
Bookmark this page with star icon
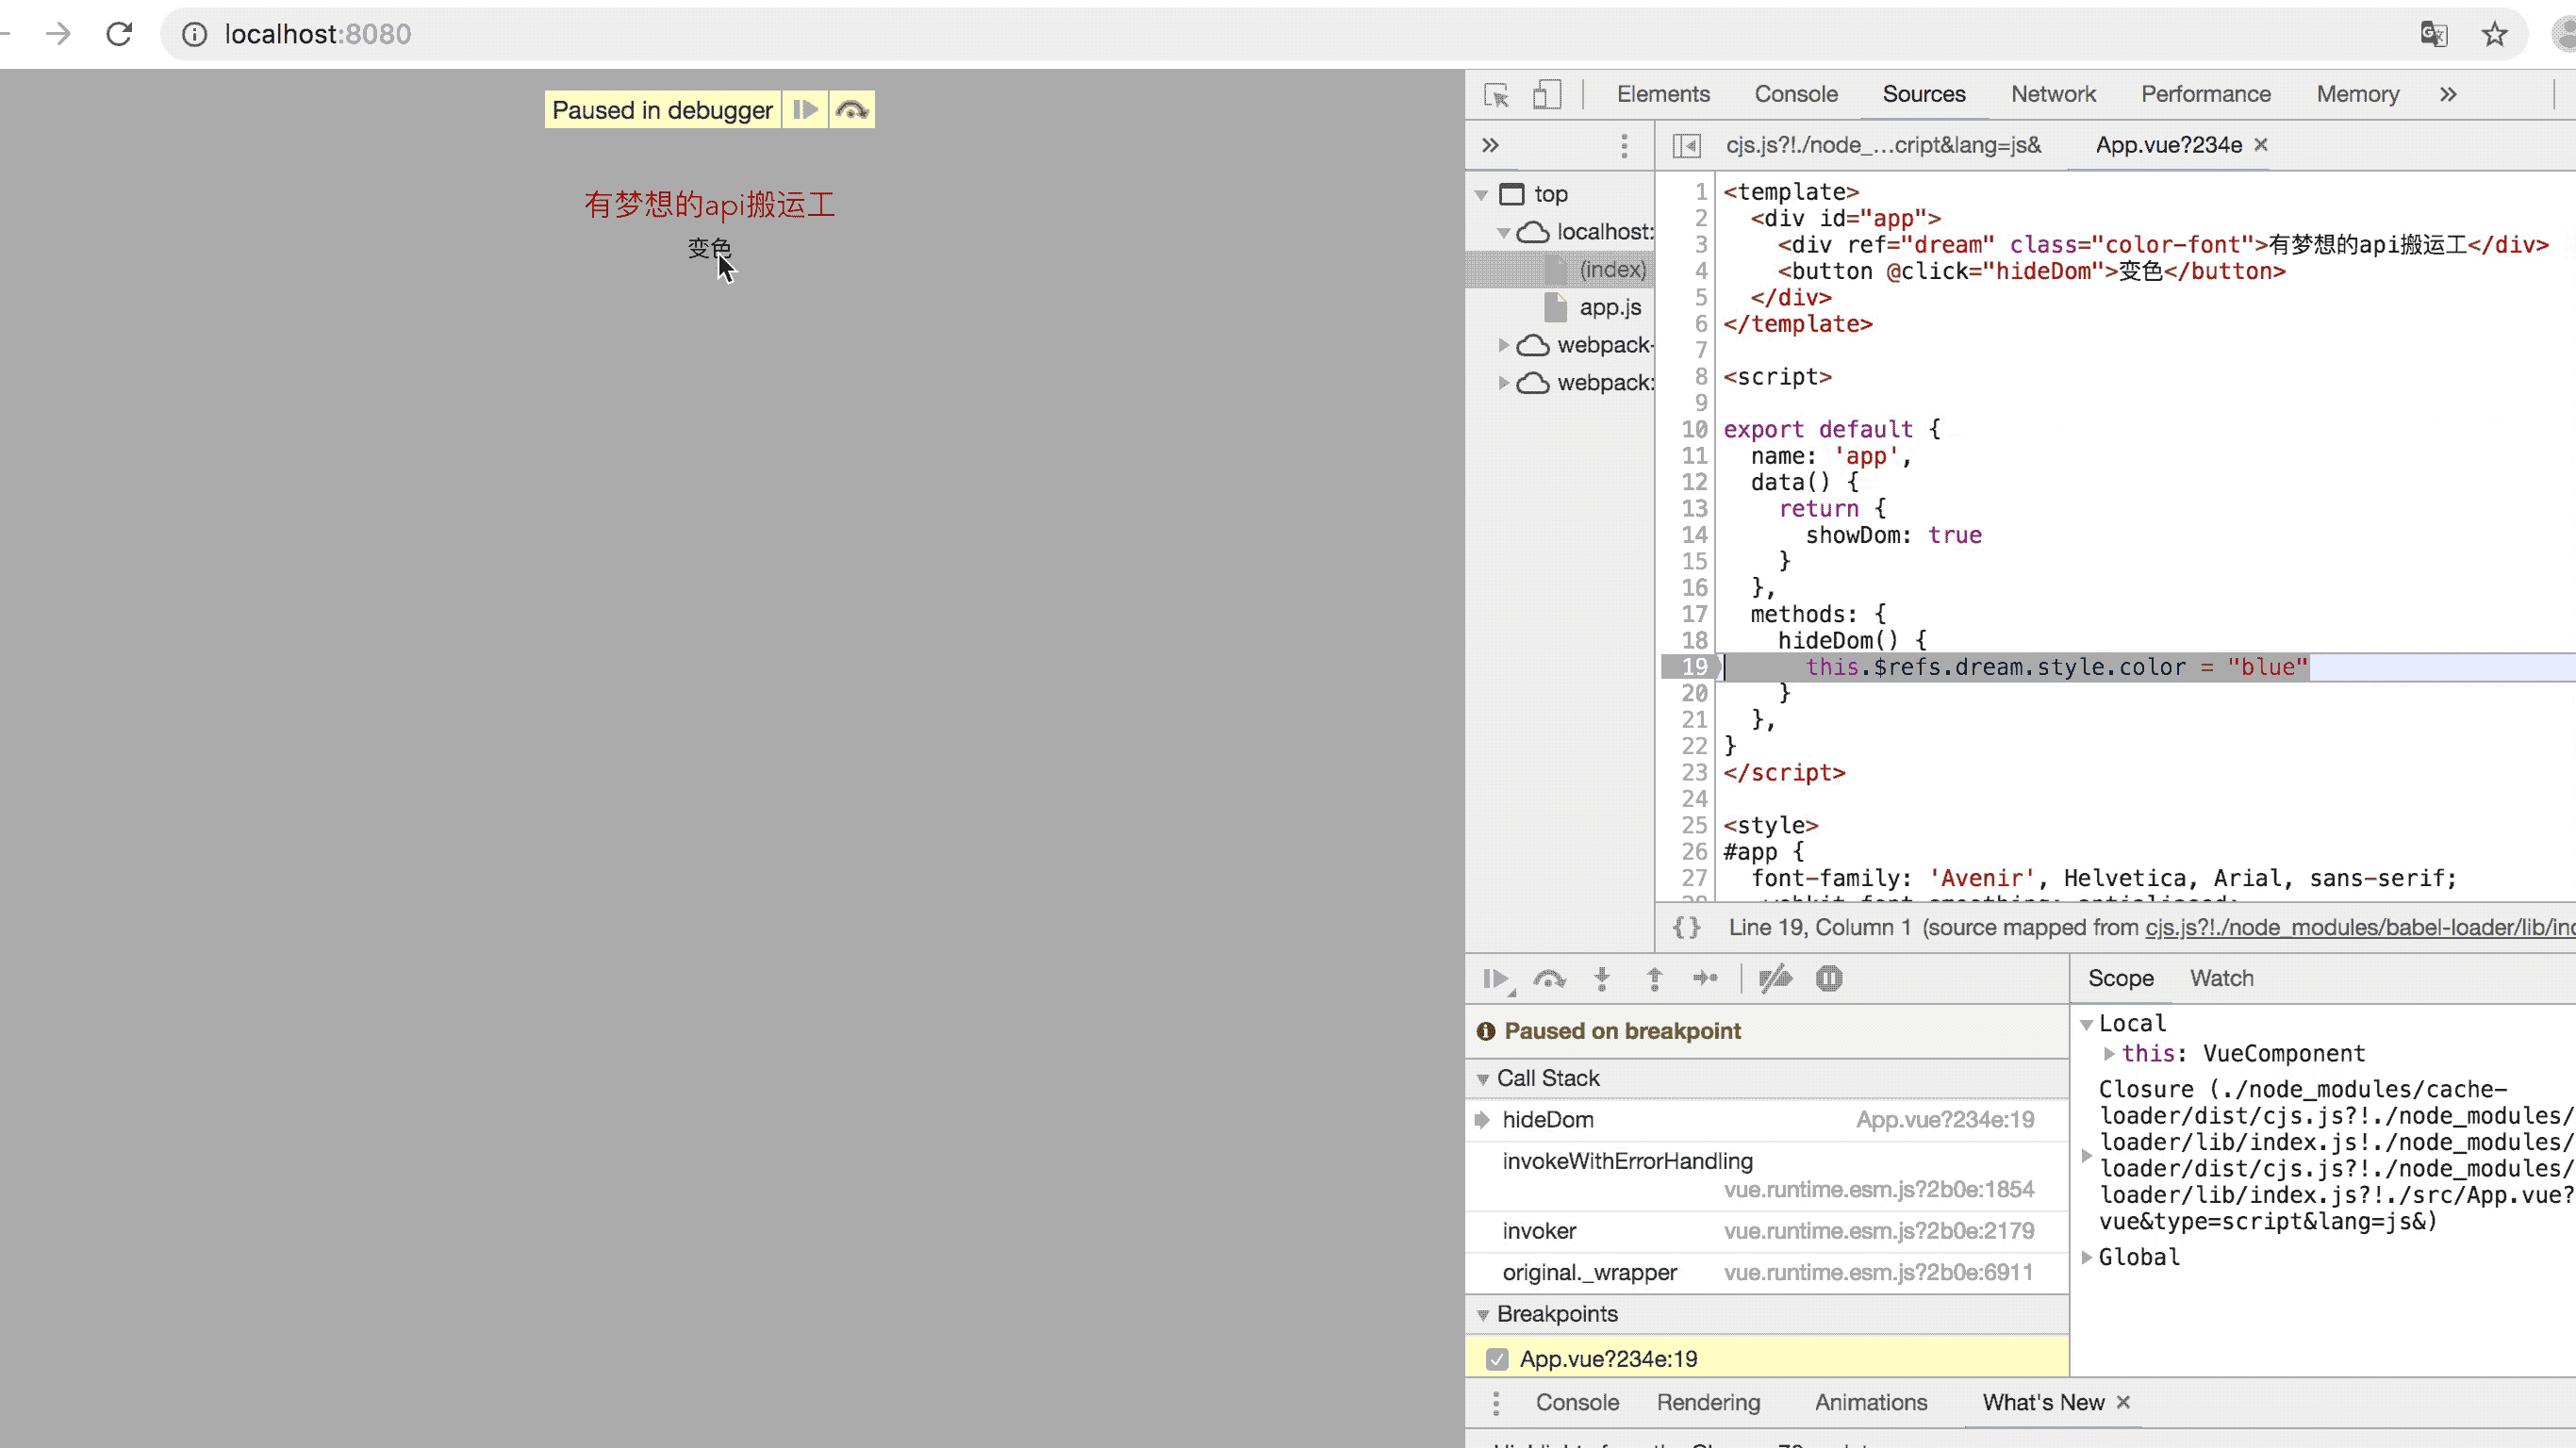click(2494, 35)
